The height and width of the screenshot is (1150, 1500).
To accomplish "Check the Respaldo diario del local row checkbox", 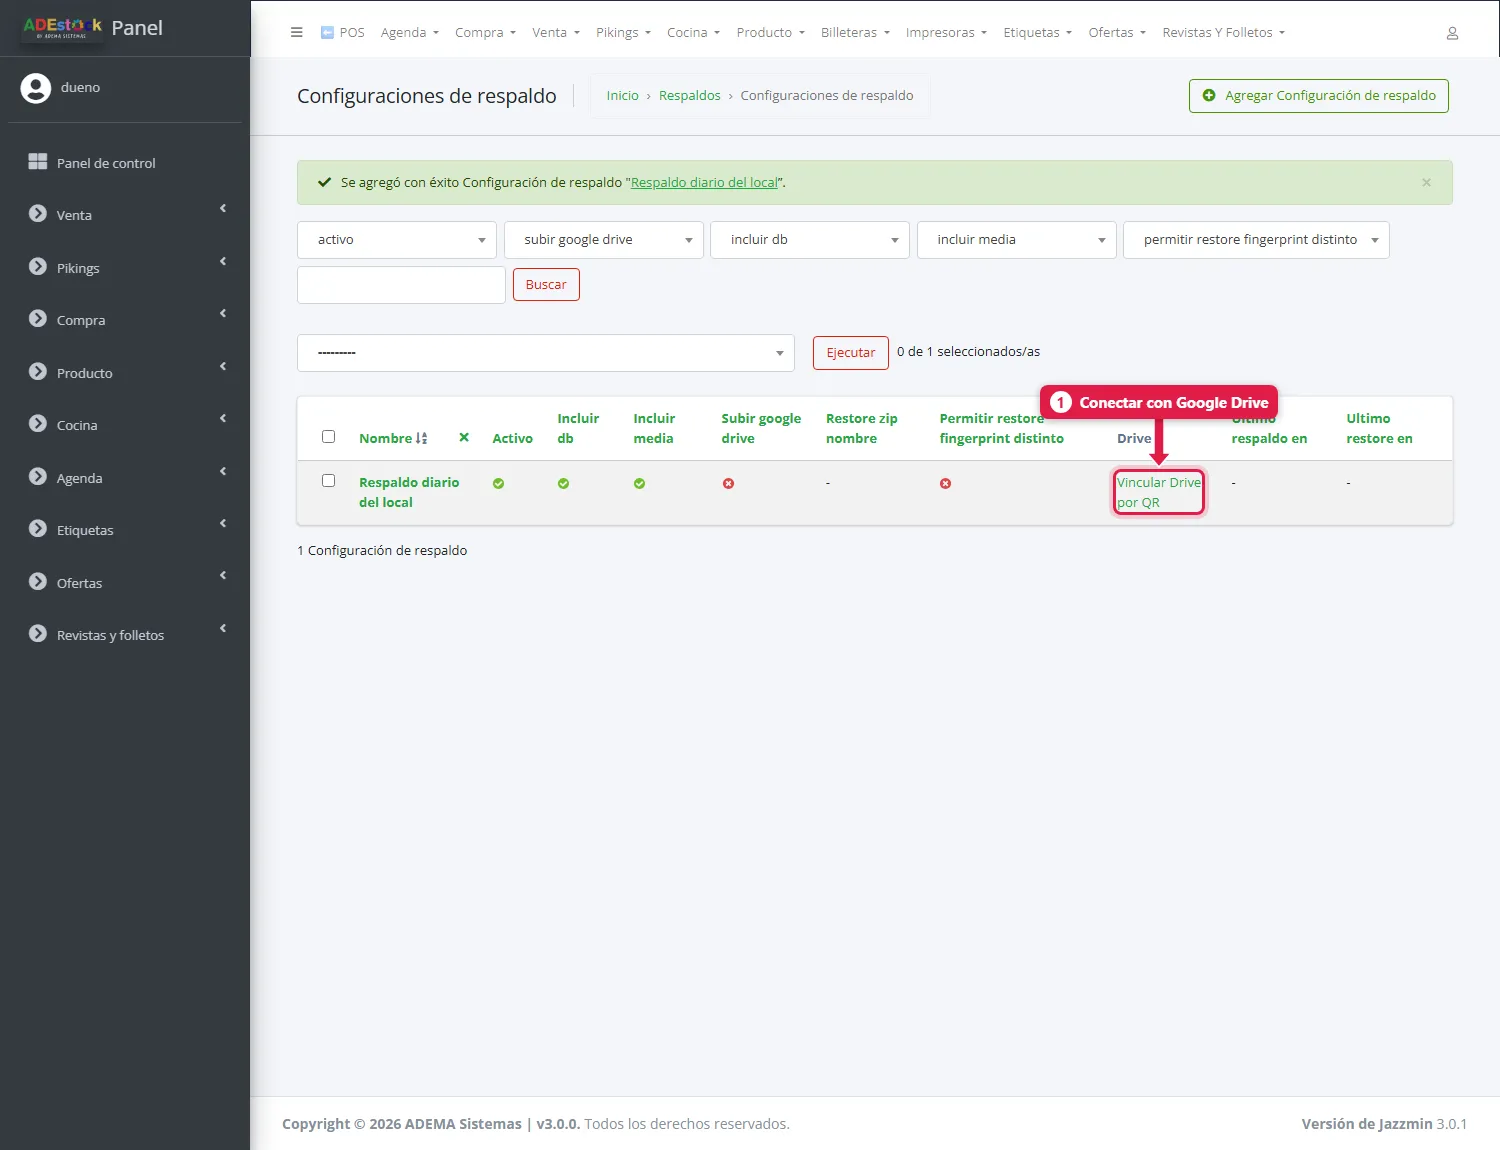I will (x=328, y=481).
